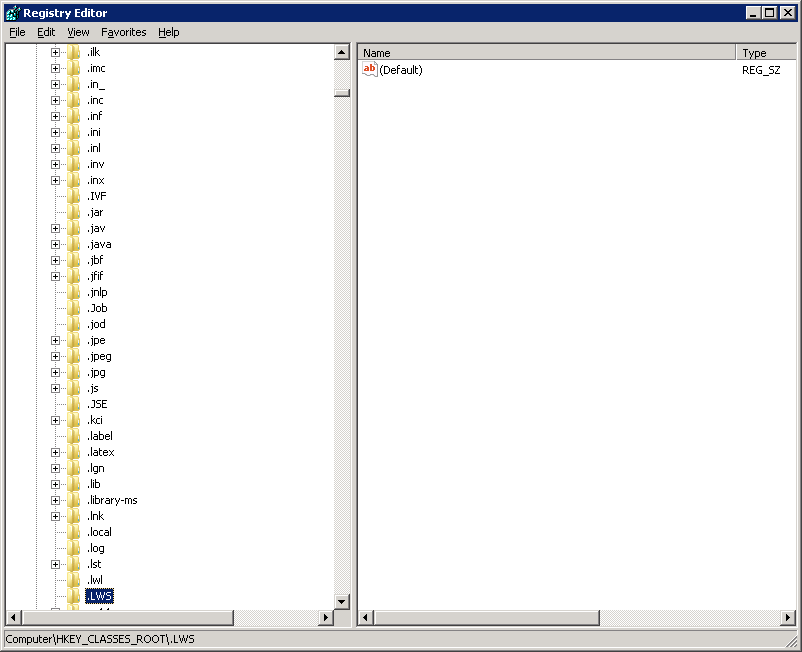Maximize the Registry Editor window
Viewport: 802px width, 652px height.
click(770, 13)
